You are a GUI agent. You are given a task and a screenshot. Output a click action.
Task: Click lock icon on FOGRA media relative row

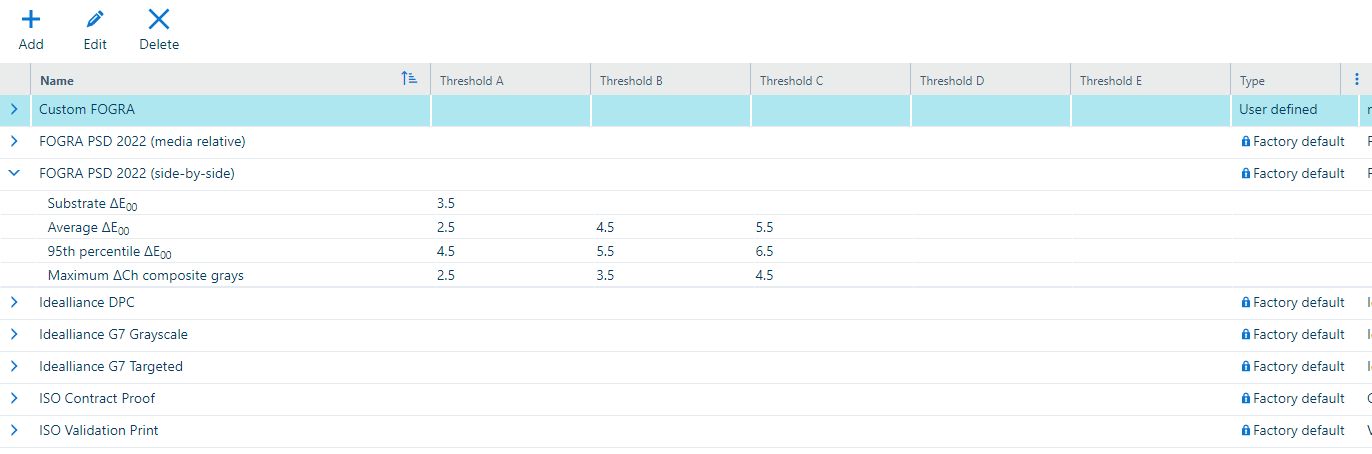tap(1245, 142)
